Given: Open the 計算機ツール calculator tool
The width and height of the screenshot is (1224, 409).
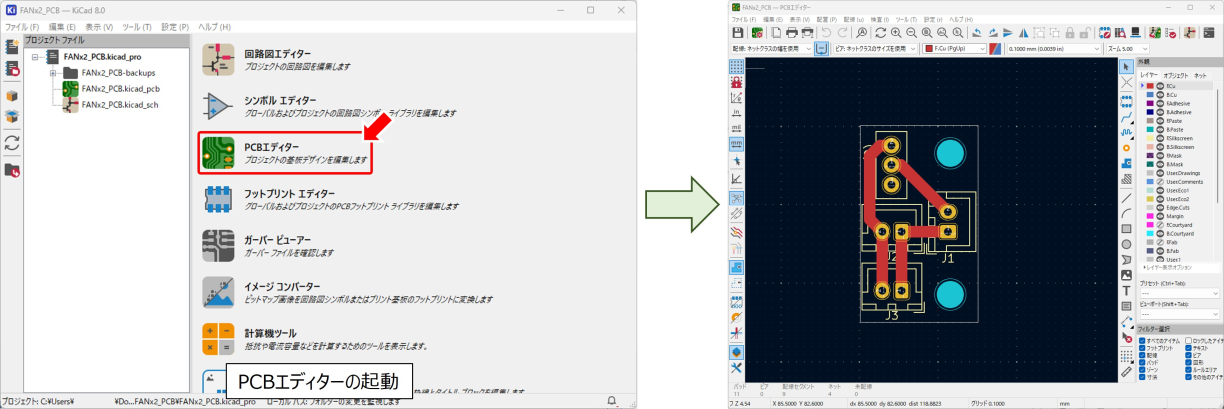Looking at the screenshot, I should [x=285, y=339].
